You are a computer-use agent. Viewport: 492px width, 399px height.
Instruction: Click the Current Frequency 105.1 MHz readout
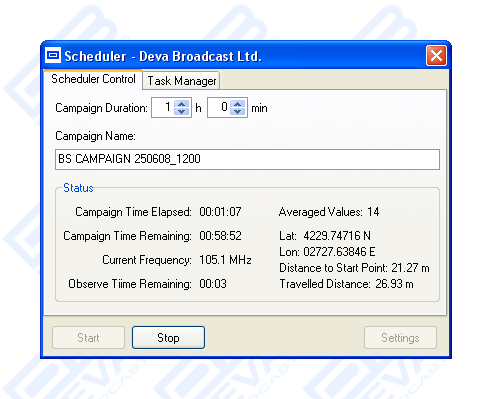coord(225,260)
